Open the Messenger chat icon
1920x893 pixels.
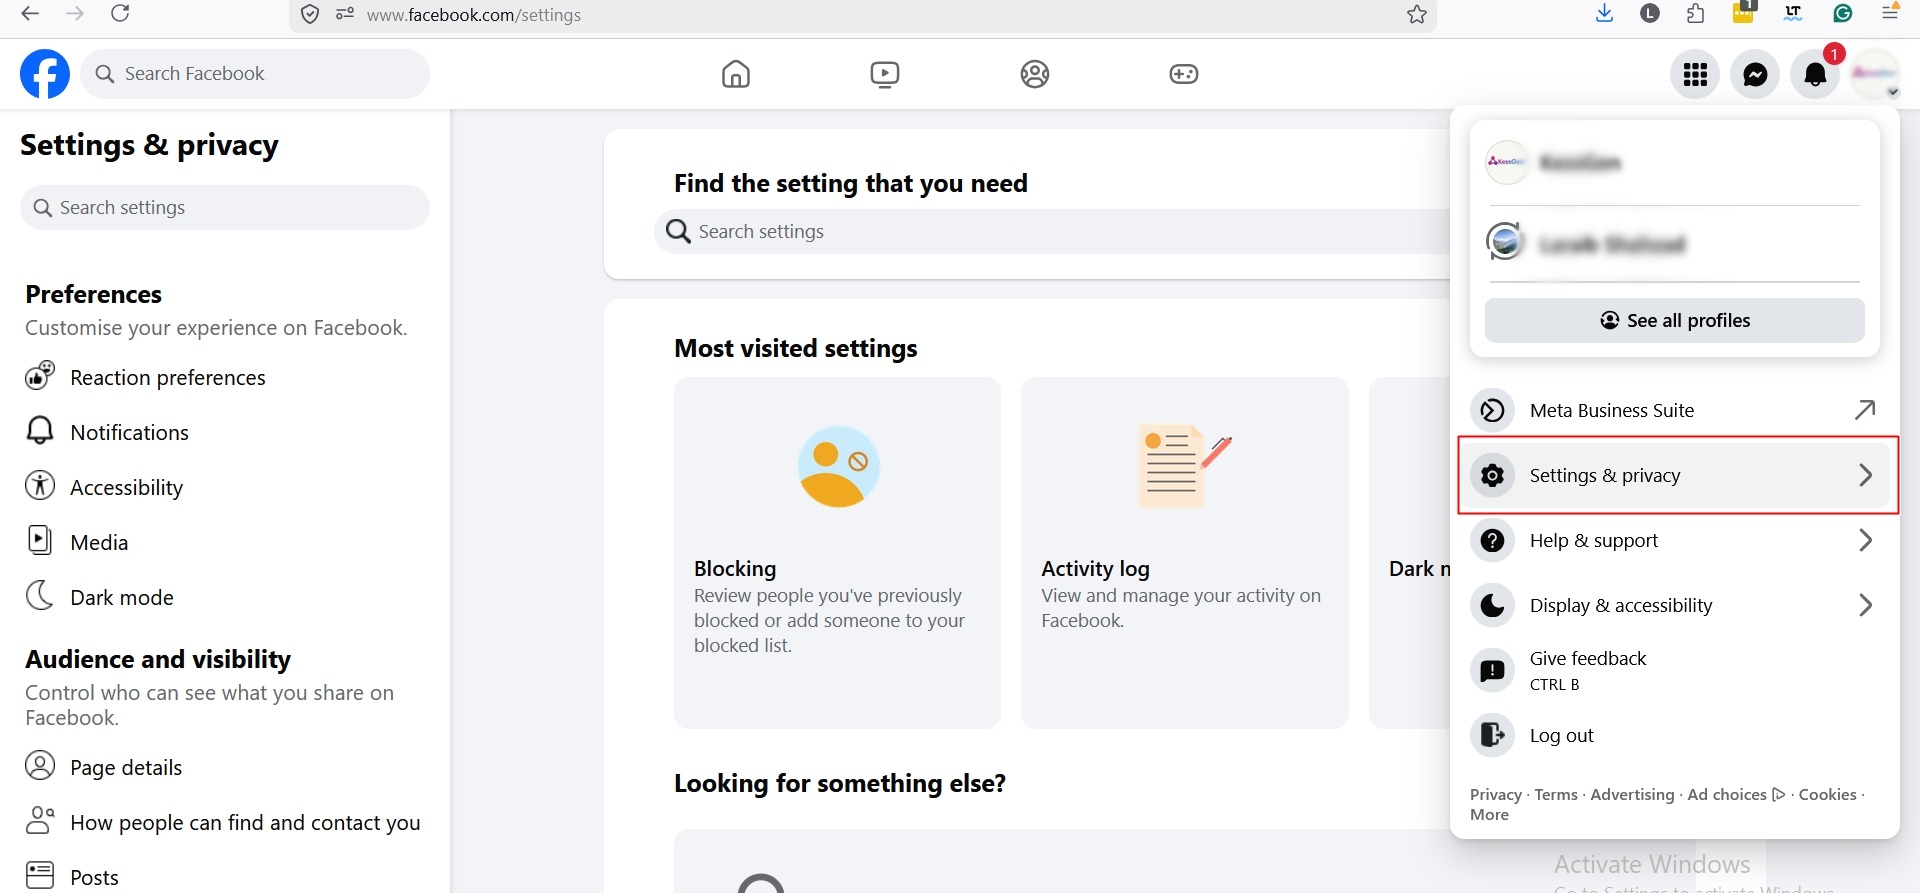point(1755,74)
